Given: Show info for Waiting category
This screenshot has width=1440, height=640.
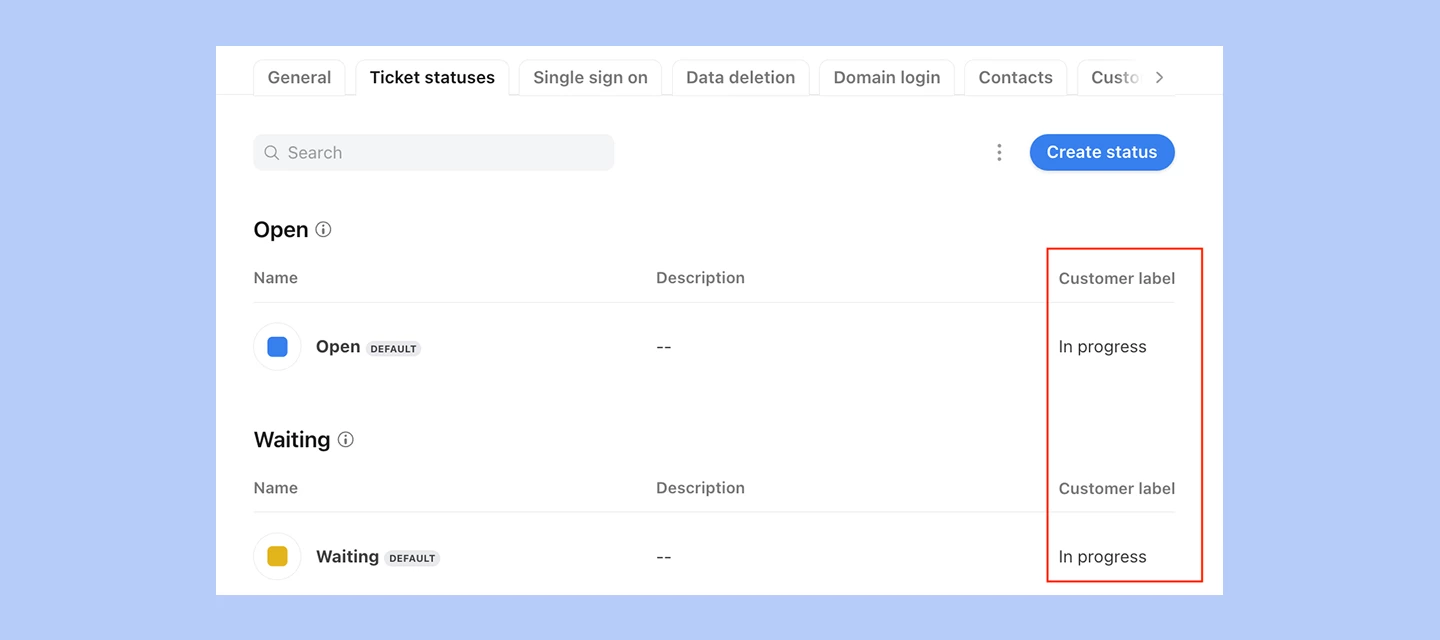Looking at the screenshot, I should [x=346, y=439].
